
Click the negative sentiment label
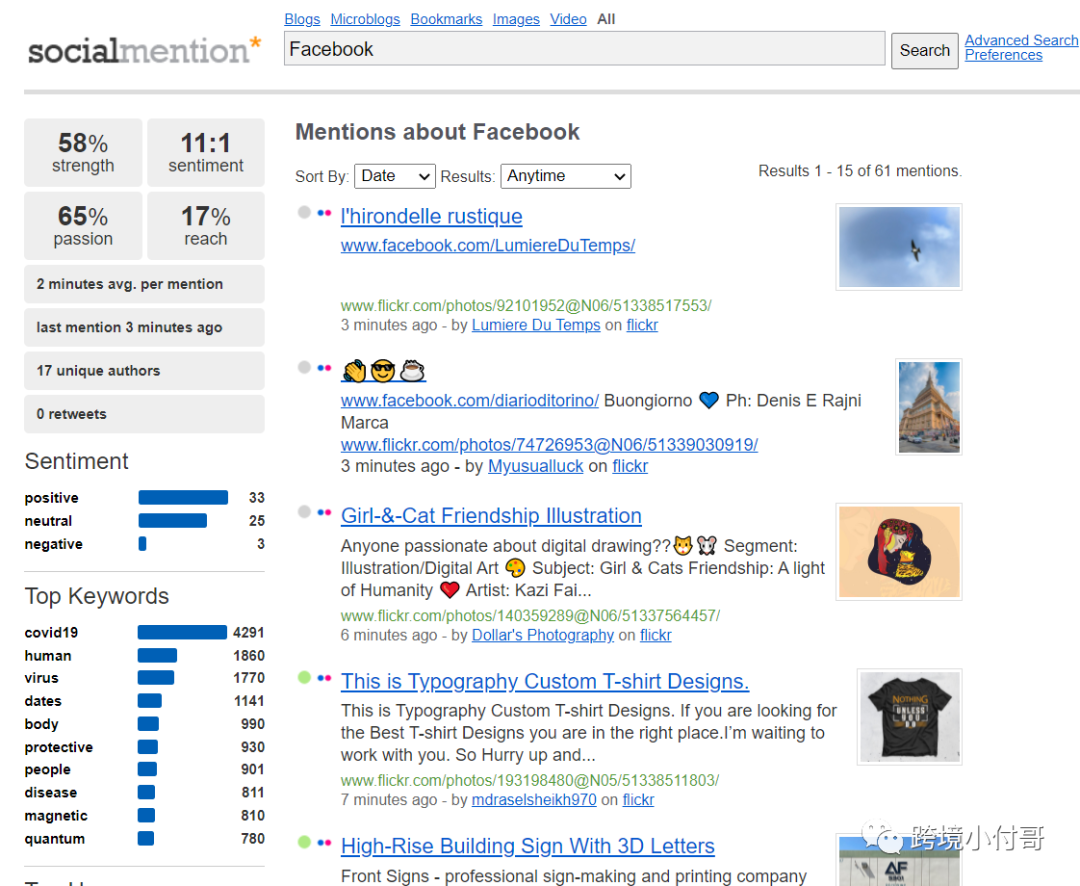54,544
